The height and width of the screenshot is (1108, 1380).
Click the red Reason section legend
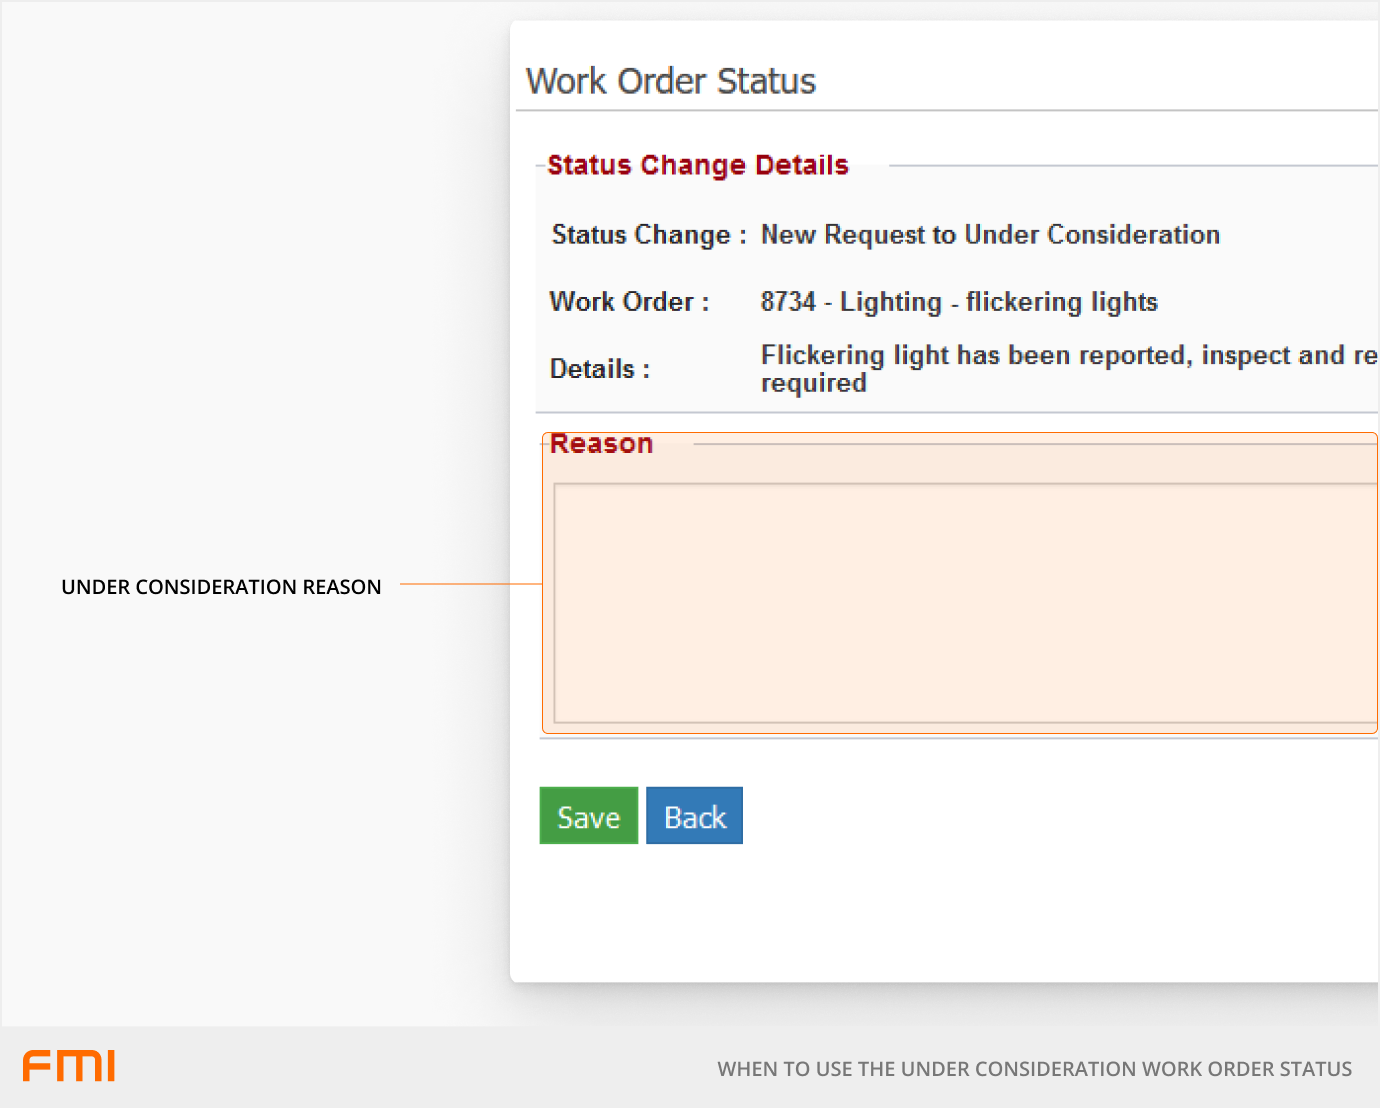[601, 444]
